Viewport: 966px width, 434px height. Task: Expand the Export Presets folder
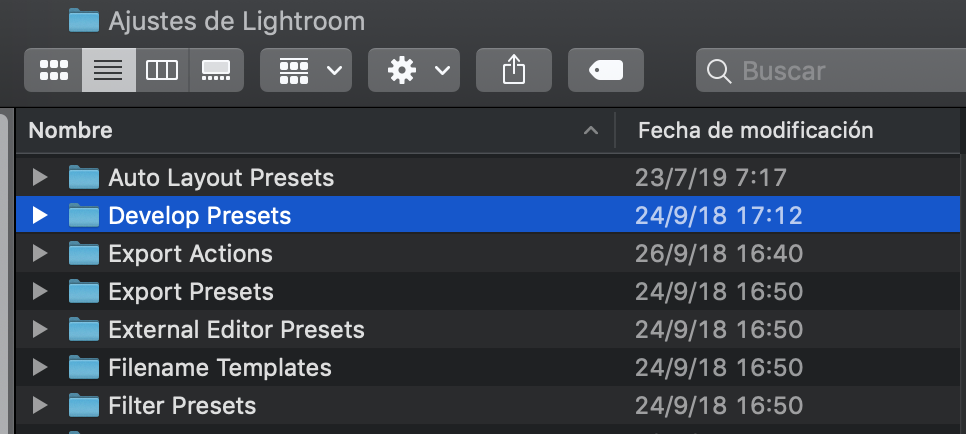click(x=40, y=292)
